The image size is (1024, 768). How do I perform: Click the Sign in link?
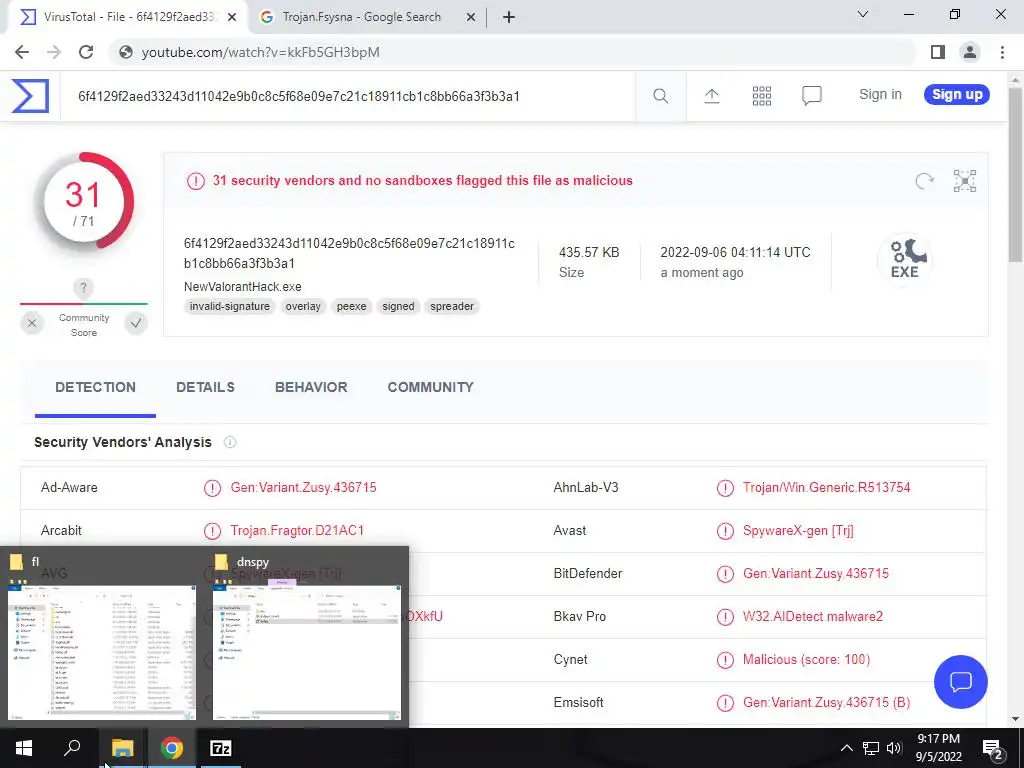(880, 95)
